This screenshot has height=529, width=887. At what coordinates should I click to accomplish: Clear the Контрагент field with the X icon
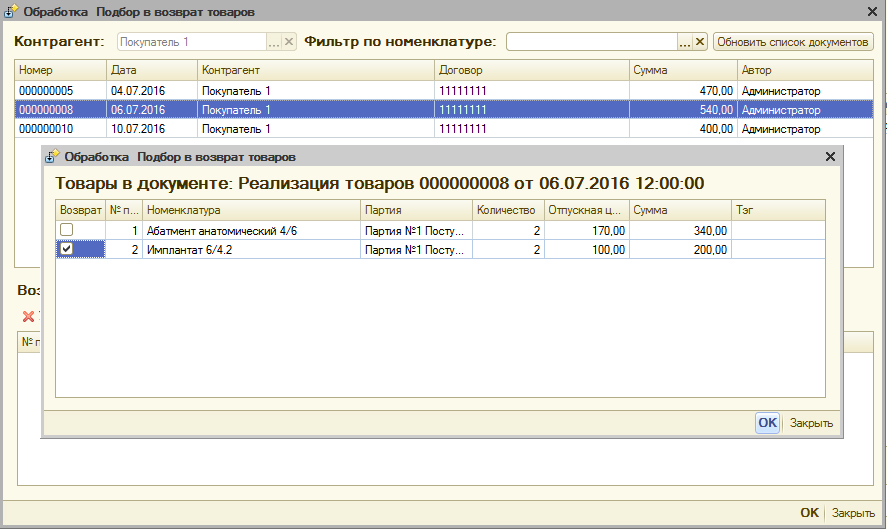(289, 42)
